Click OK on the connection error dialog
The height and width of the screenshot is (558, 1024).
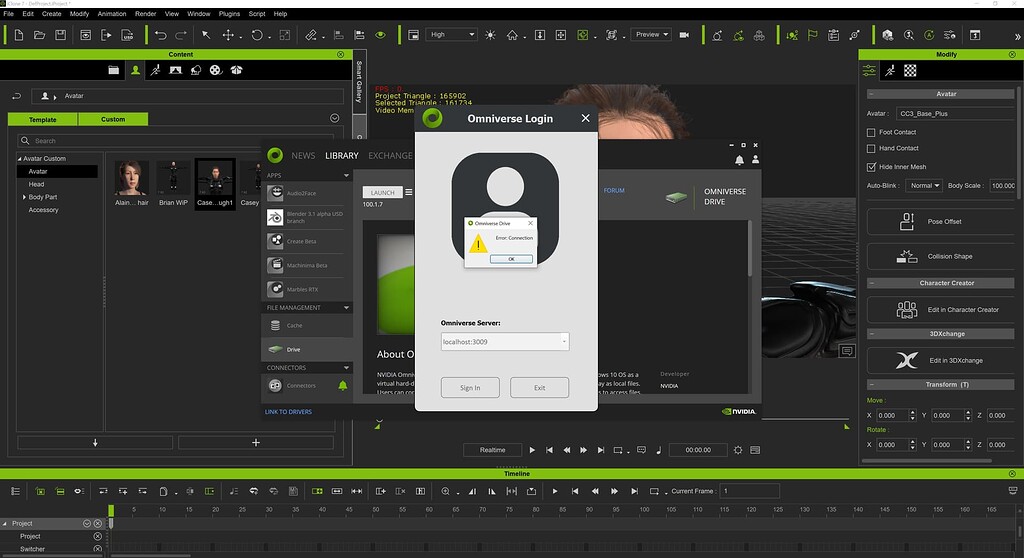511,258
